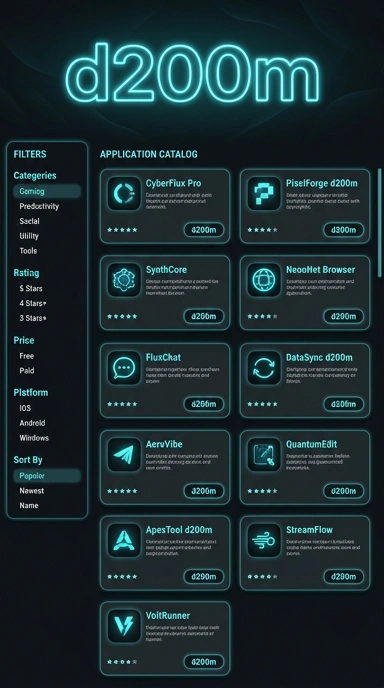This screenshot has width=384, height=688.
Task: Click the StreamFlow price button
Action: [344, 576]
